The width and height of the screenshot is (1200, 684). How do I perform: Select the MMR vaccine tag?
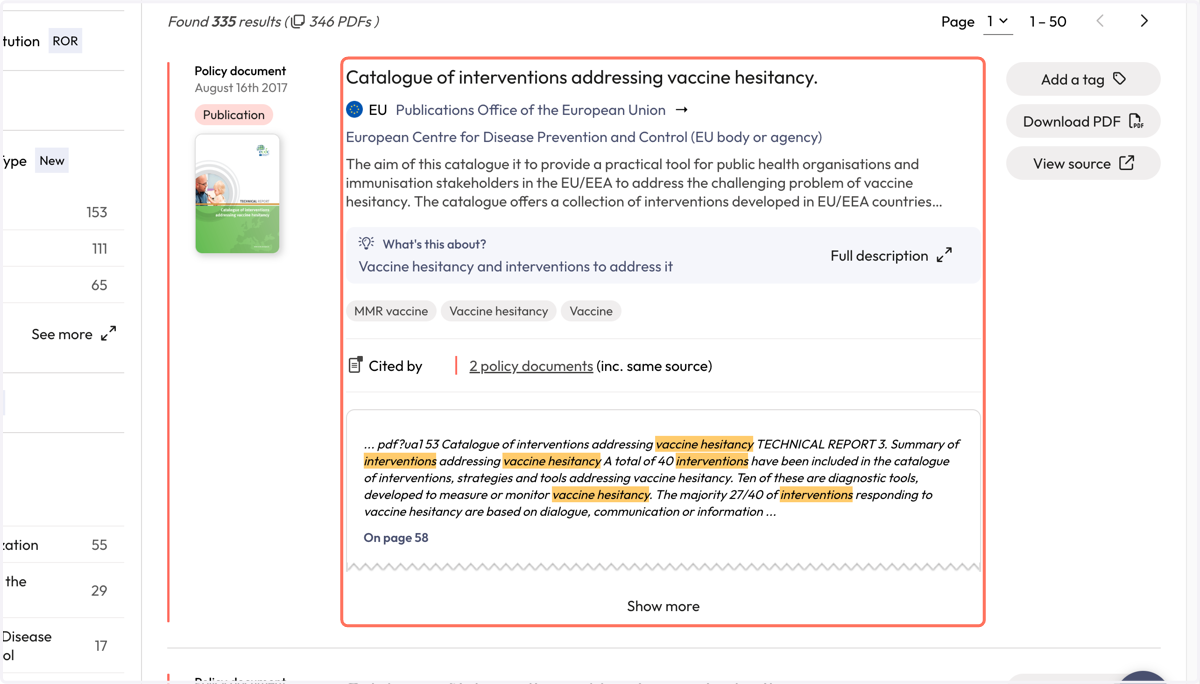point(391,311)
